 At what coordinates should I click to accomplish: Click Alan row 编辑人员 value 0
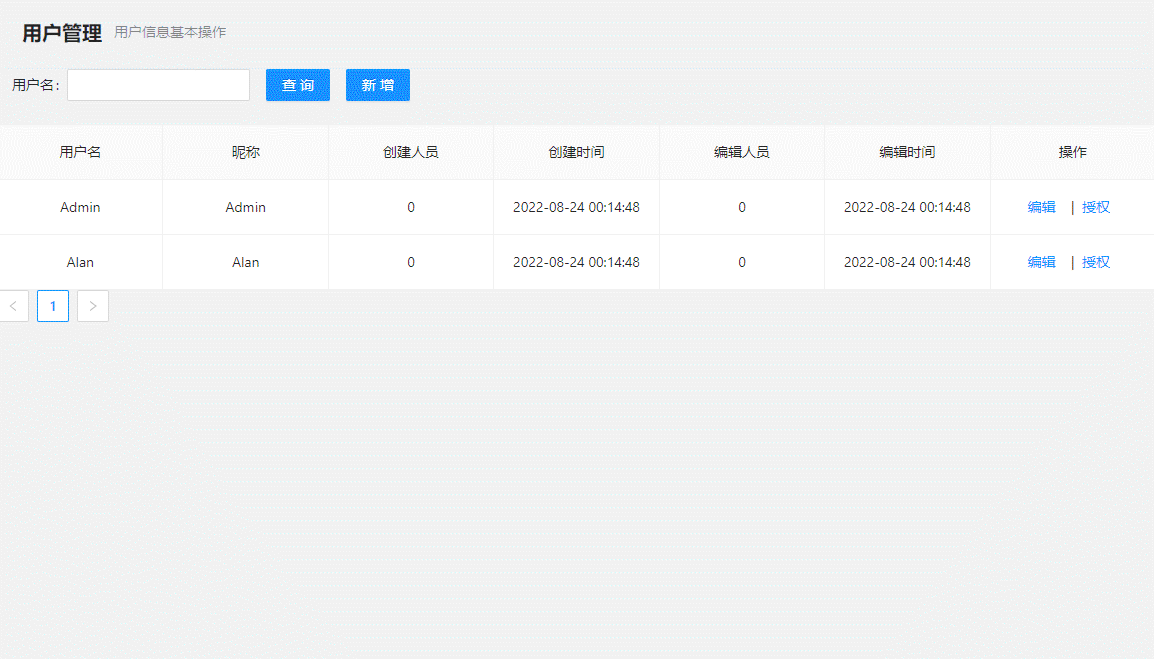(742, 263)
